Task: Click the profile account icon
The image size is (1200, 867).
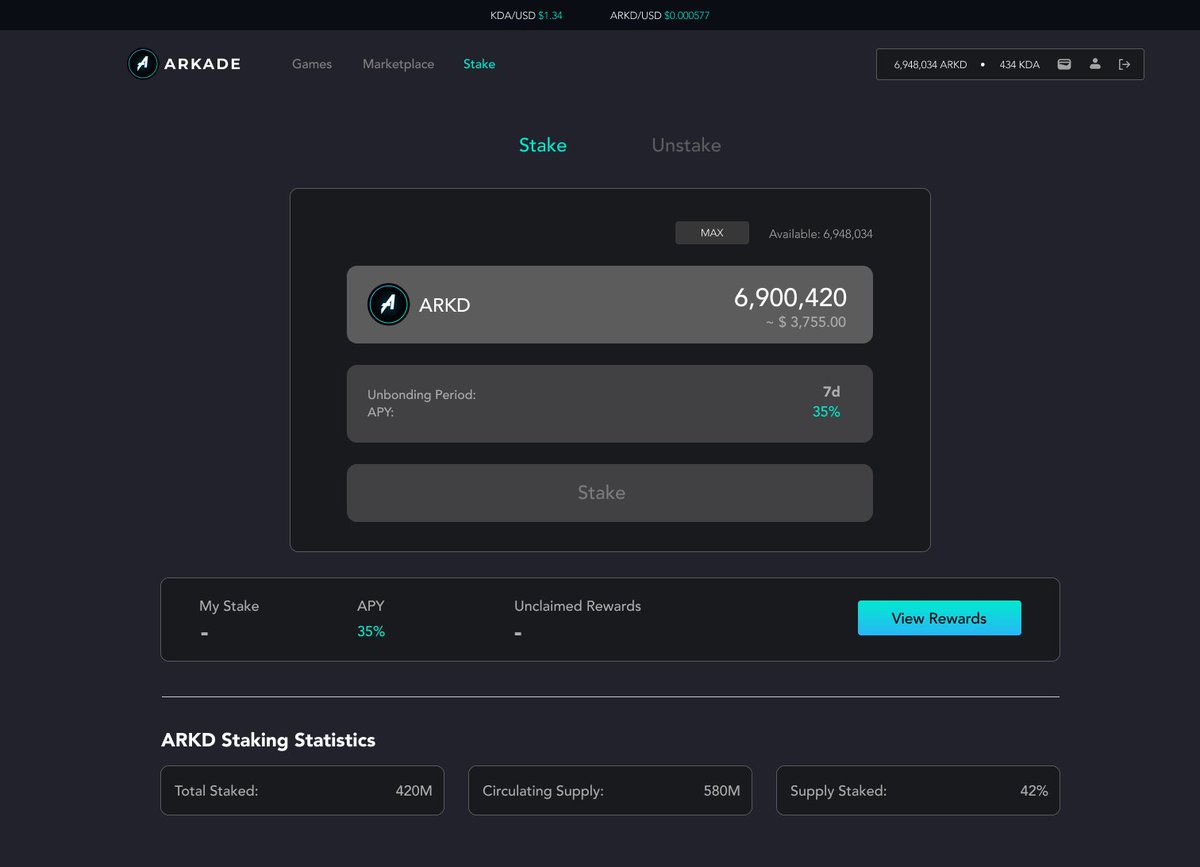Action: [x=1095, y=63]
